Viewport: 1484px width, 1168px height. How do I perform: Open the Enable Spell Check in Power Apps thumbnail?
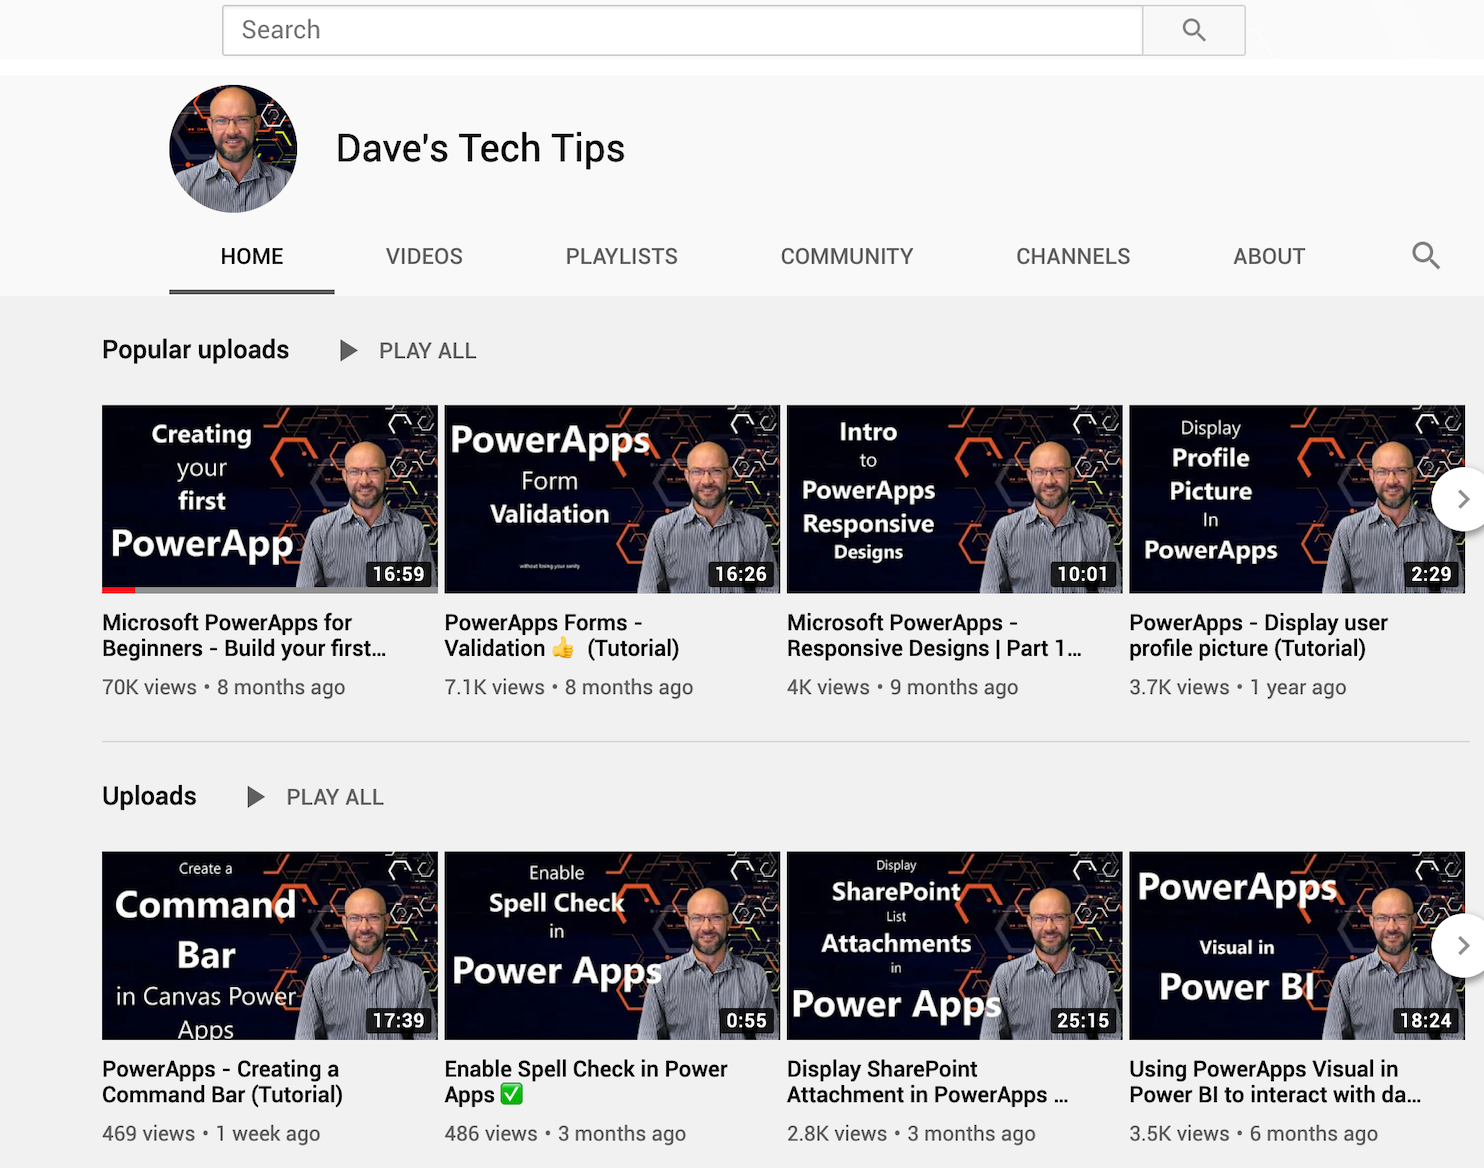612,945
